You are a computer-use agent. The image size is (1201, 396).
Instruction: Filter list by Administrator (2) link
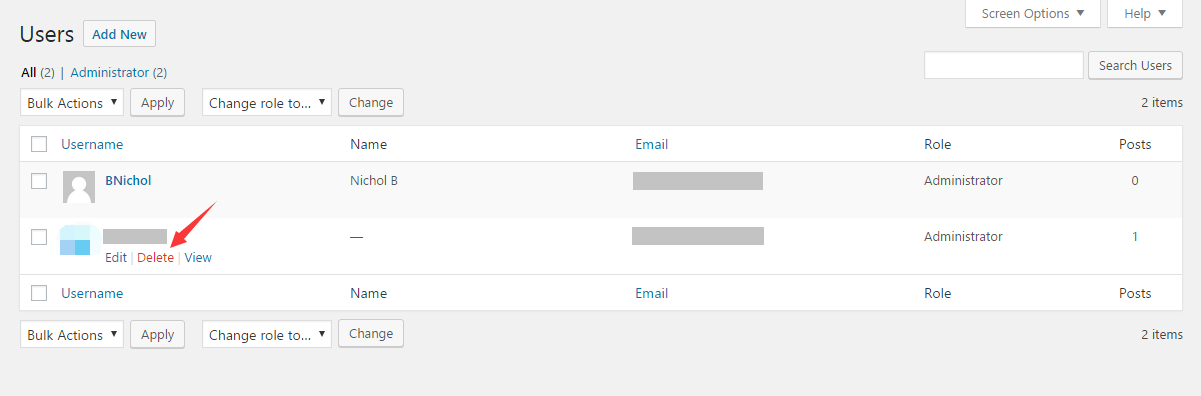tap(119, 72)
